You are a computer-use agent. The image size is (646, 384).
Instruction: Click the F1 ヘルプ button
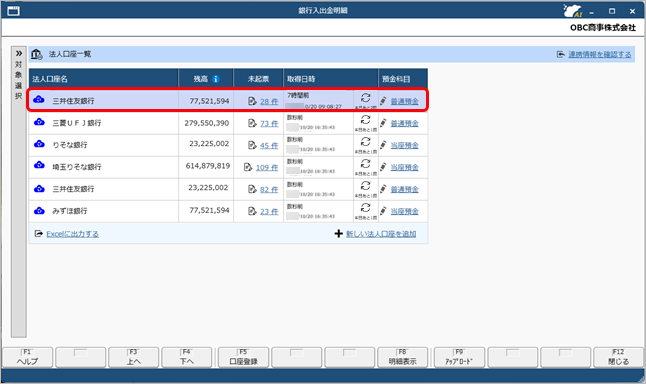coord(28,357)
